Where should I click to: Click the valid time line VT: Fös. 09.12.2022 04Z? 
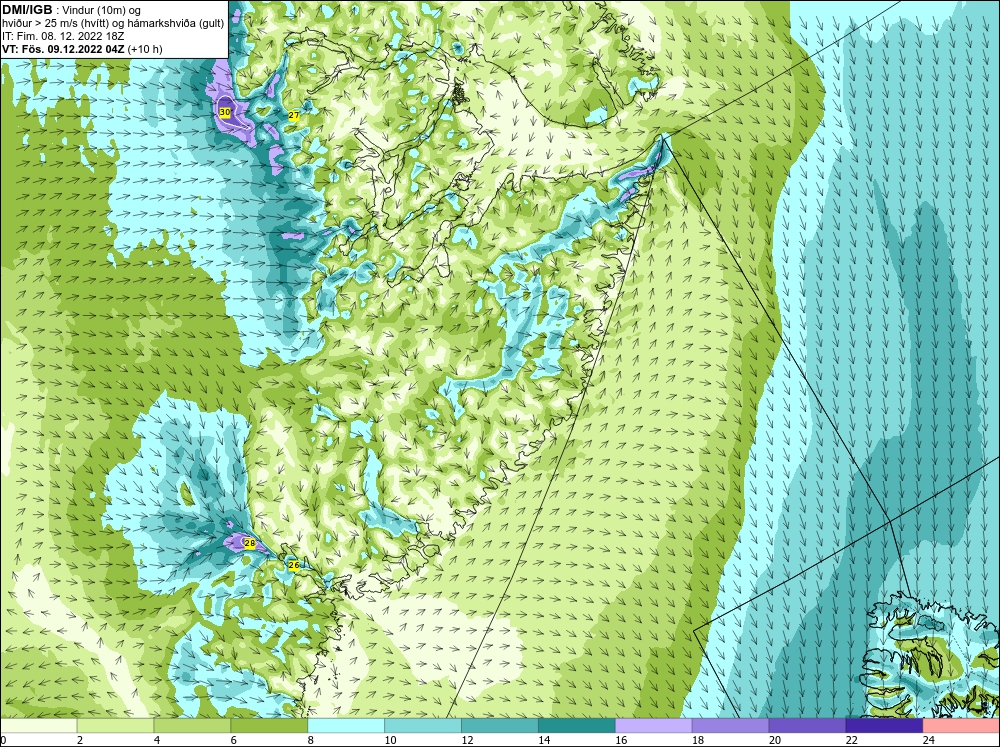64,49
